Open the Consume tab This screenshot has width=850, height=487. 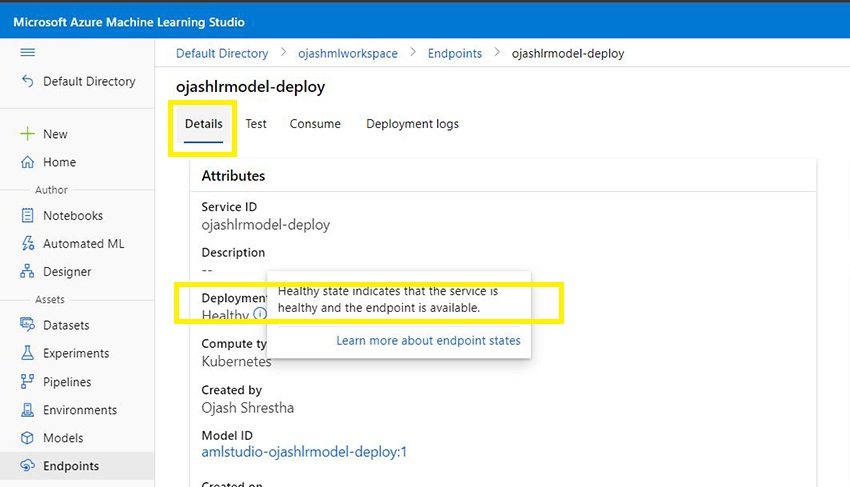pos(315,124)
